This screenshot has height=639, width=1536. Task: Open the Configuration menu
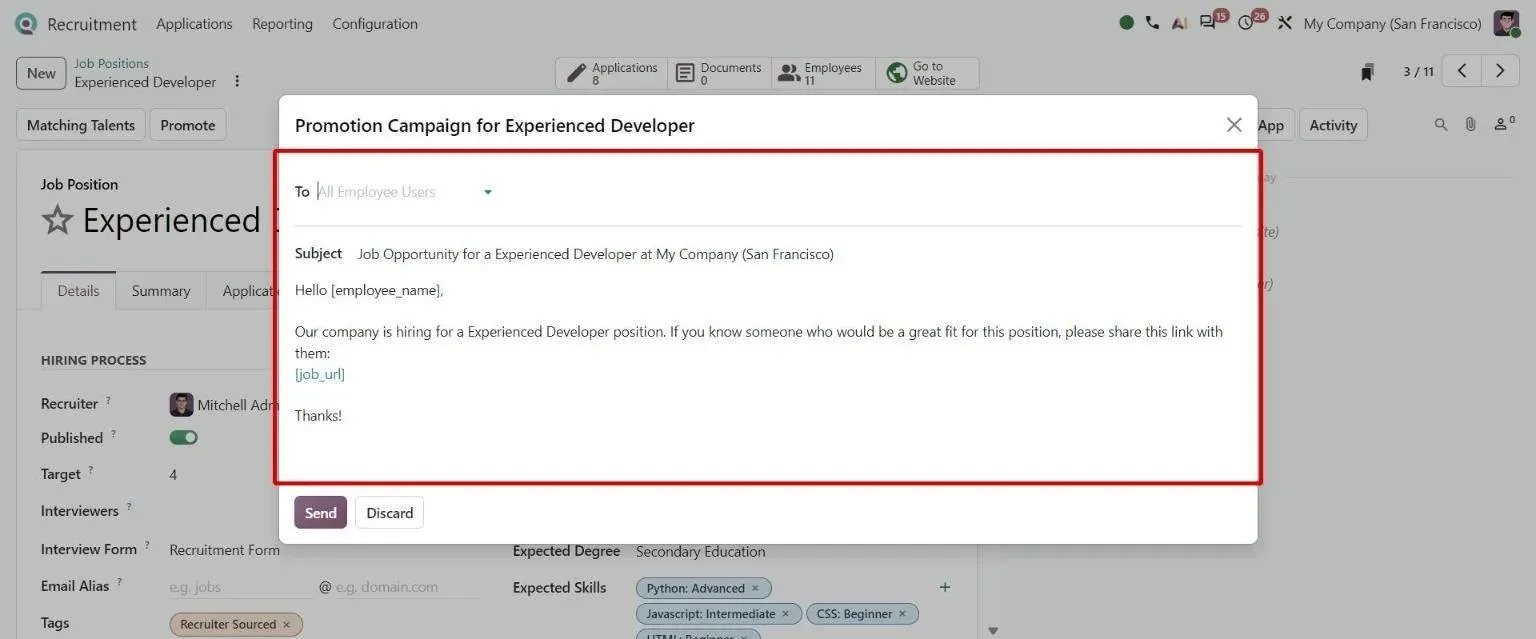tap(375, 24)
